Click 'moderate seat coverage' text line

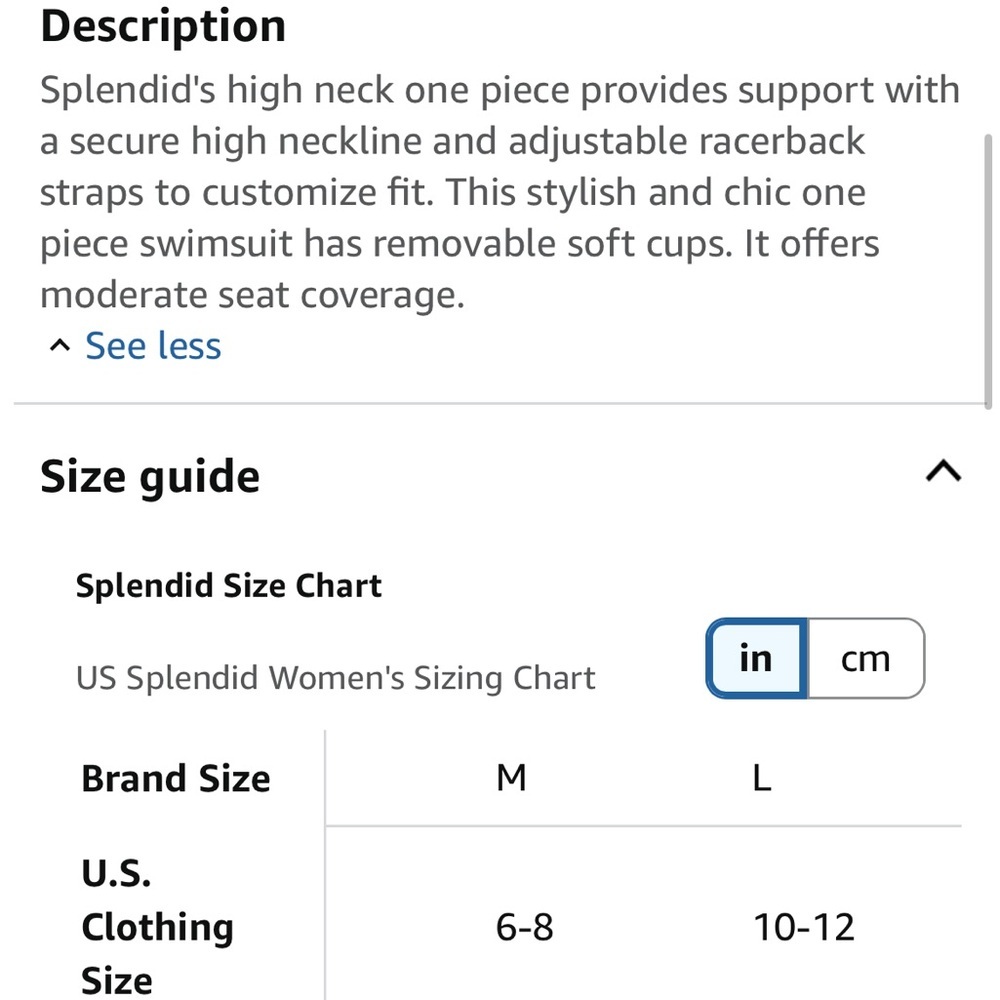coord(253,295)
